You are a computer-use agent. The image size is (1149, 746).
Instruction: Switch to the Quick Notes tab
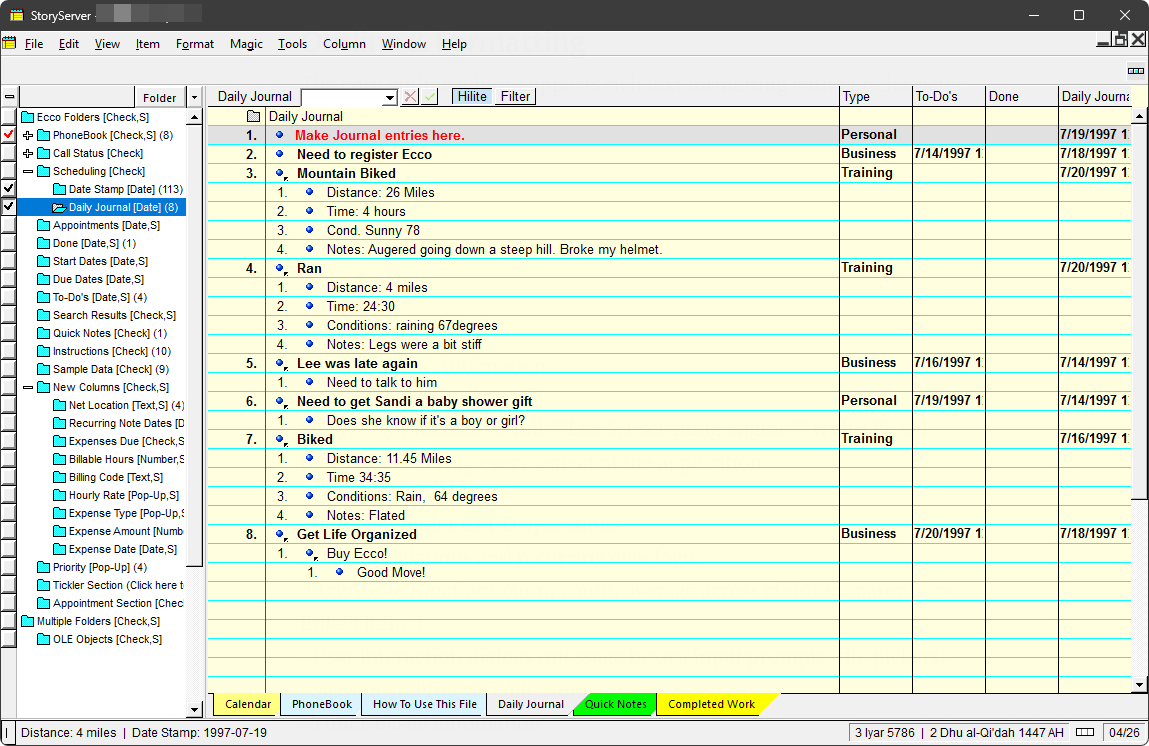[616, 704]
